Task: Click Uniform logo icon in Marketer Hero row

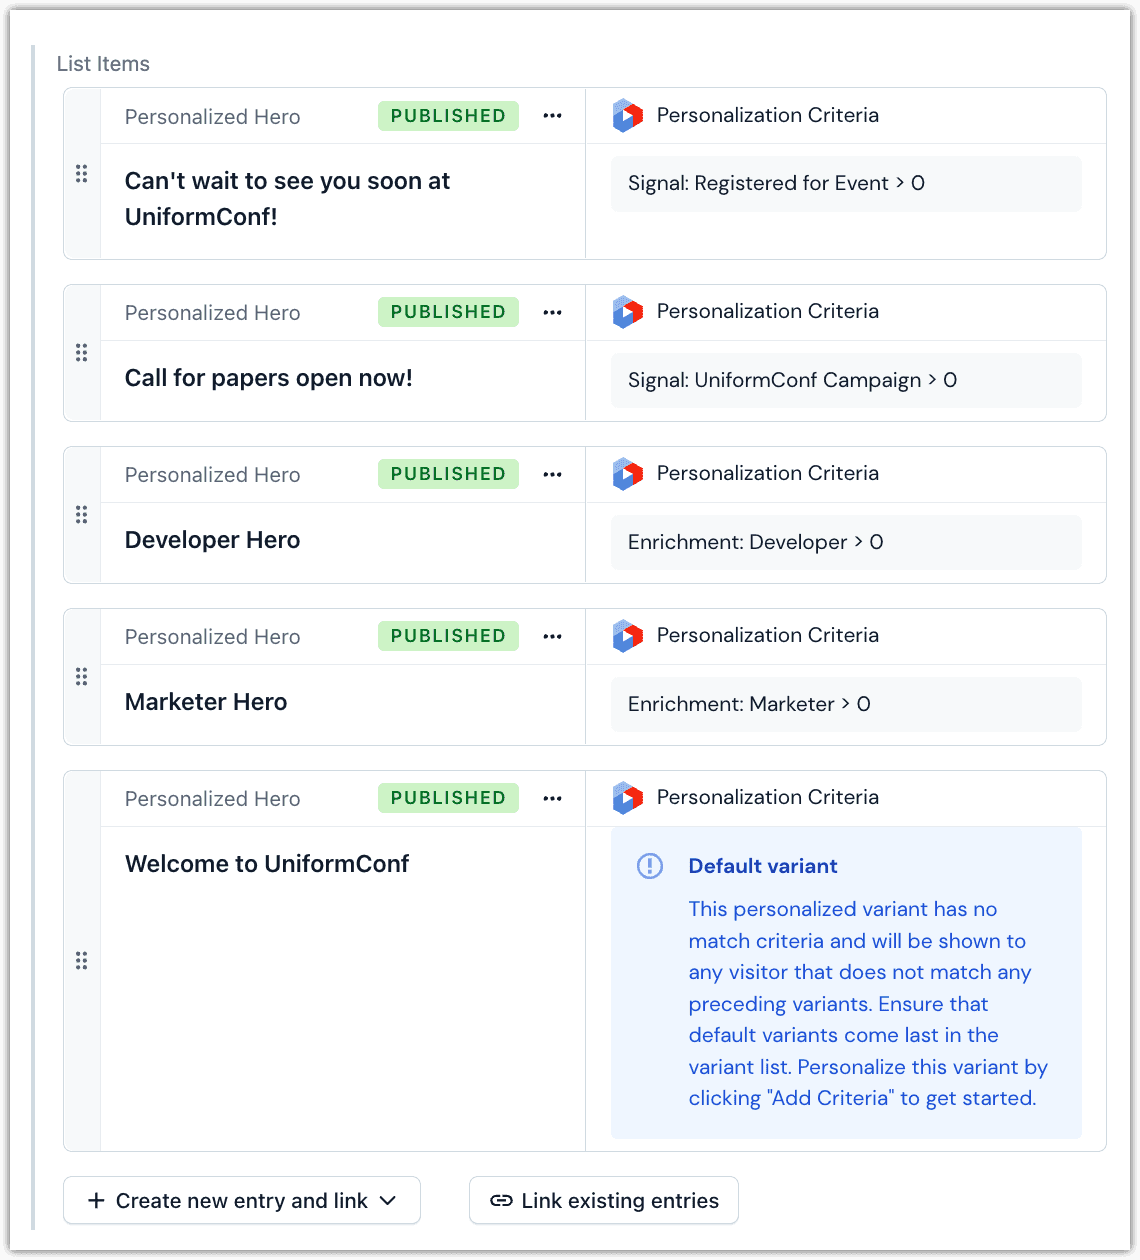Action: [627, 636]
